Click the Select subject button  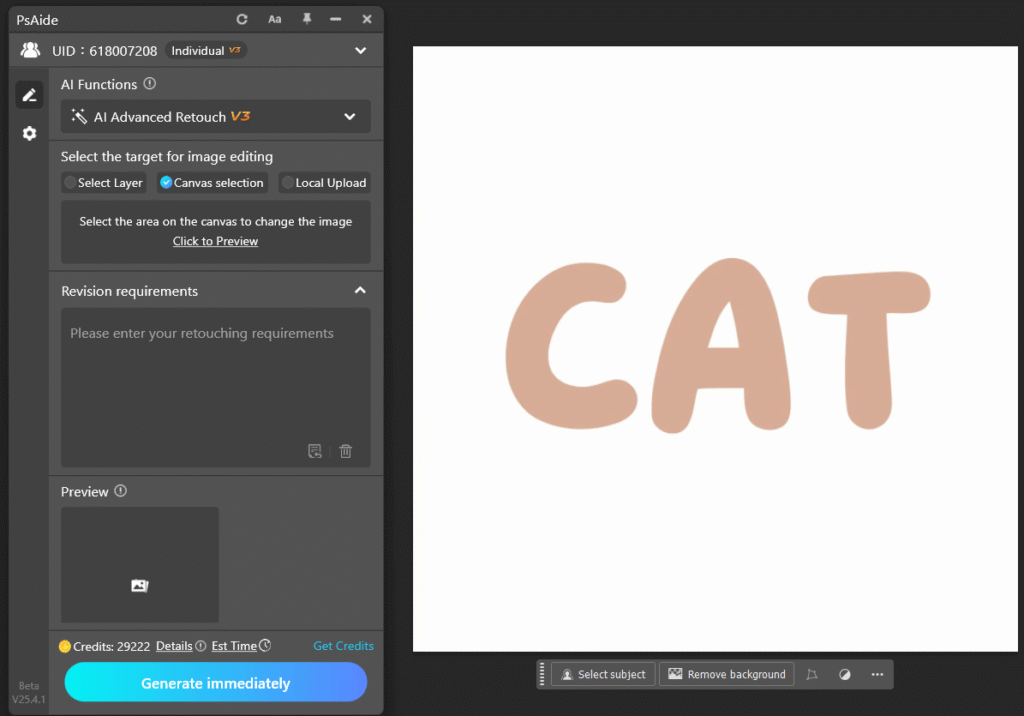603,674
